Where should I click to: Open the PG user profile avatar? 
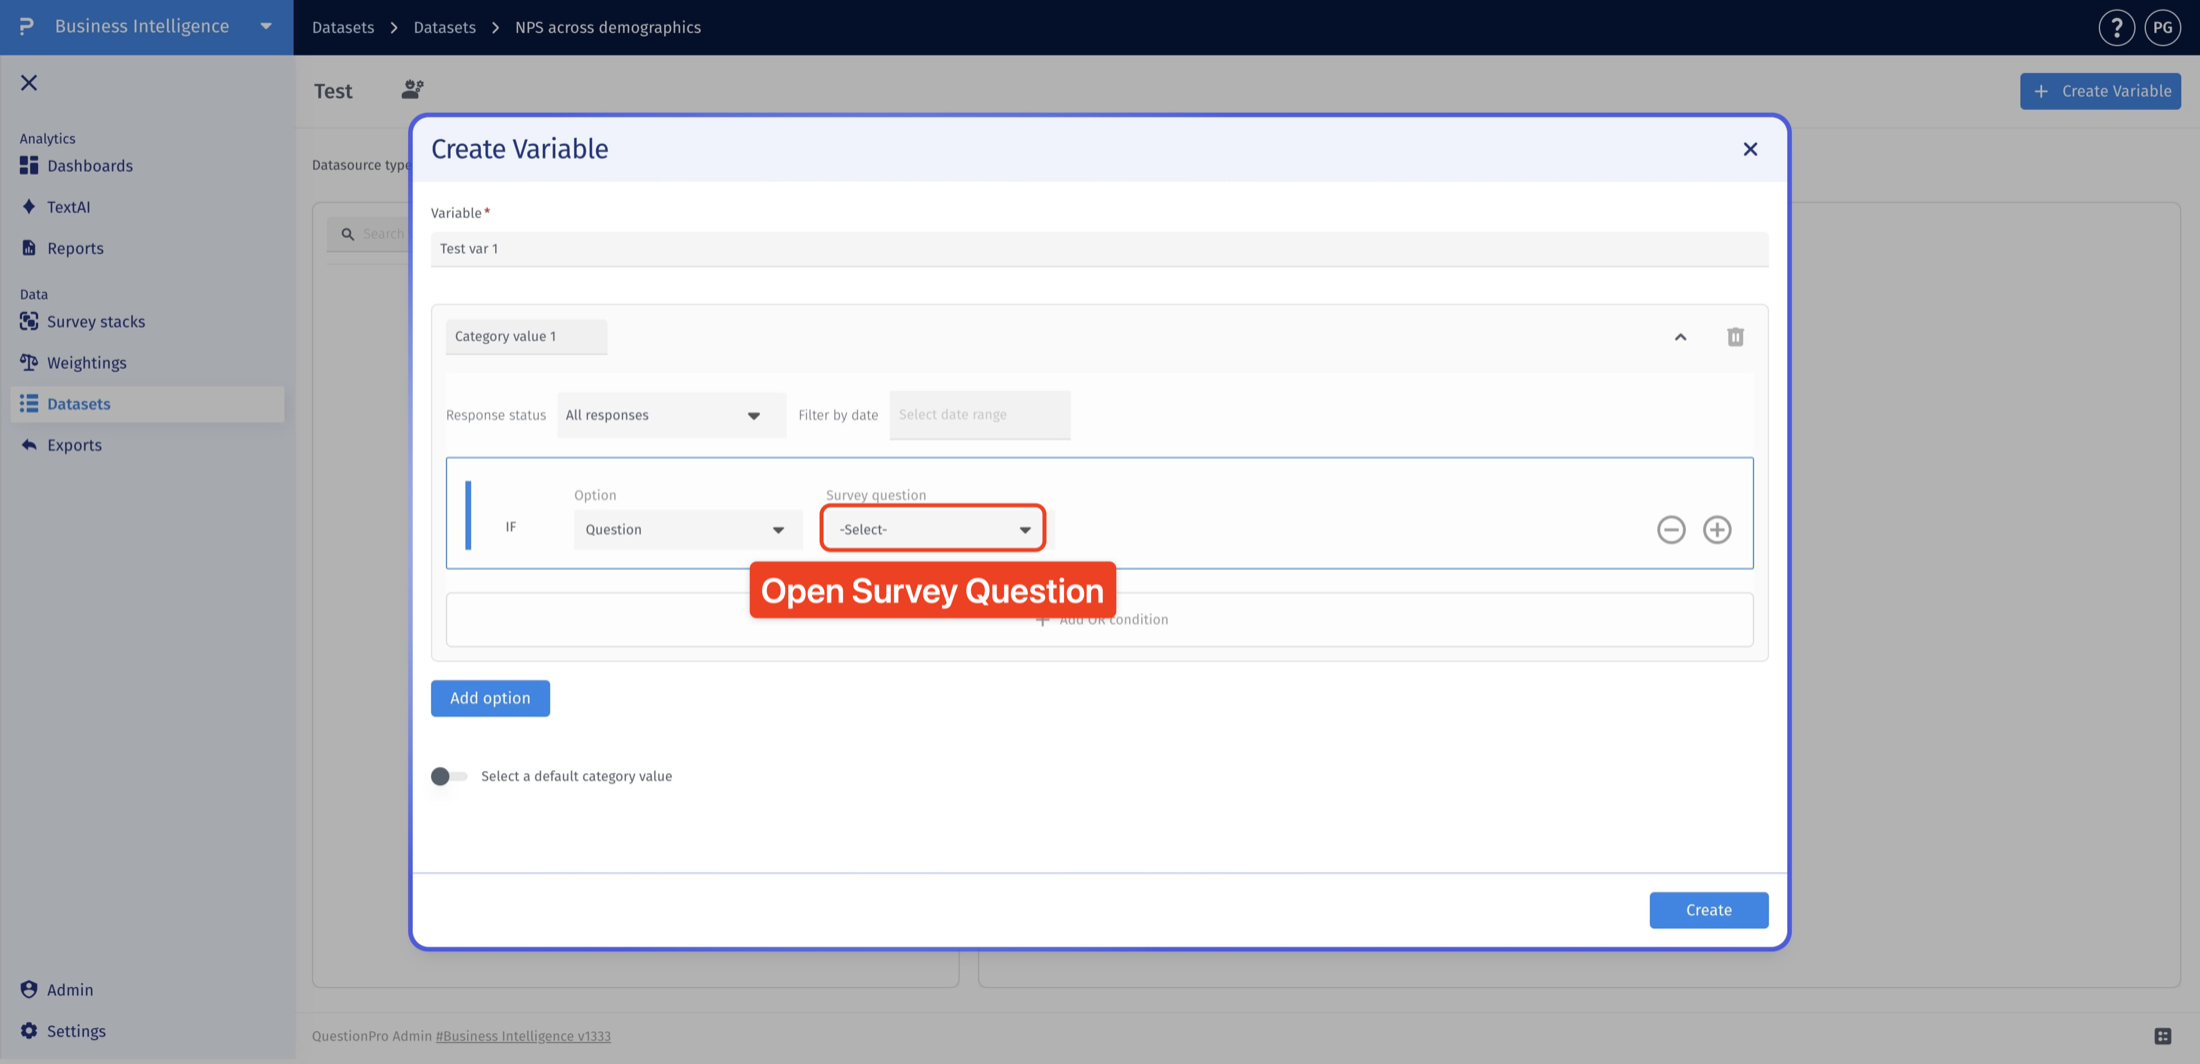click(2162, 27)
